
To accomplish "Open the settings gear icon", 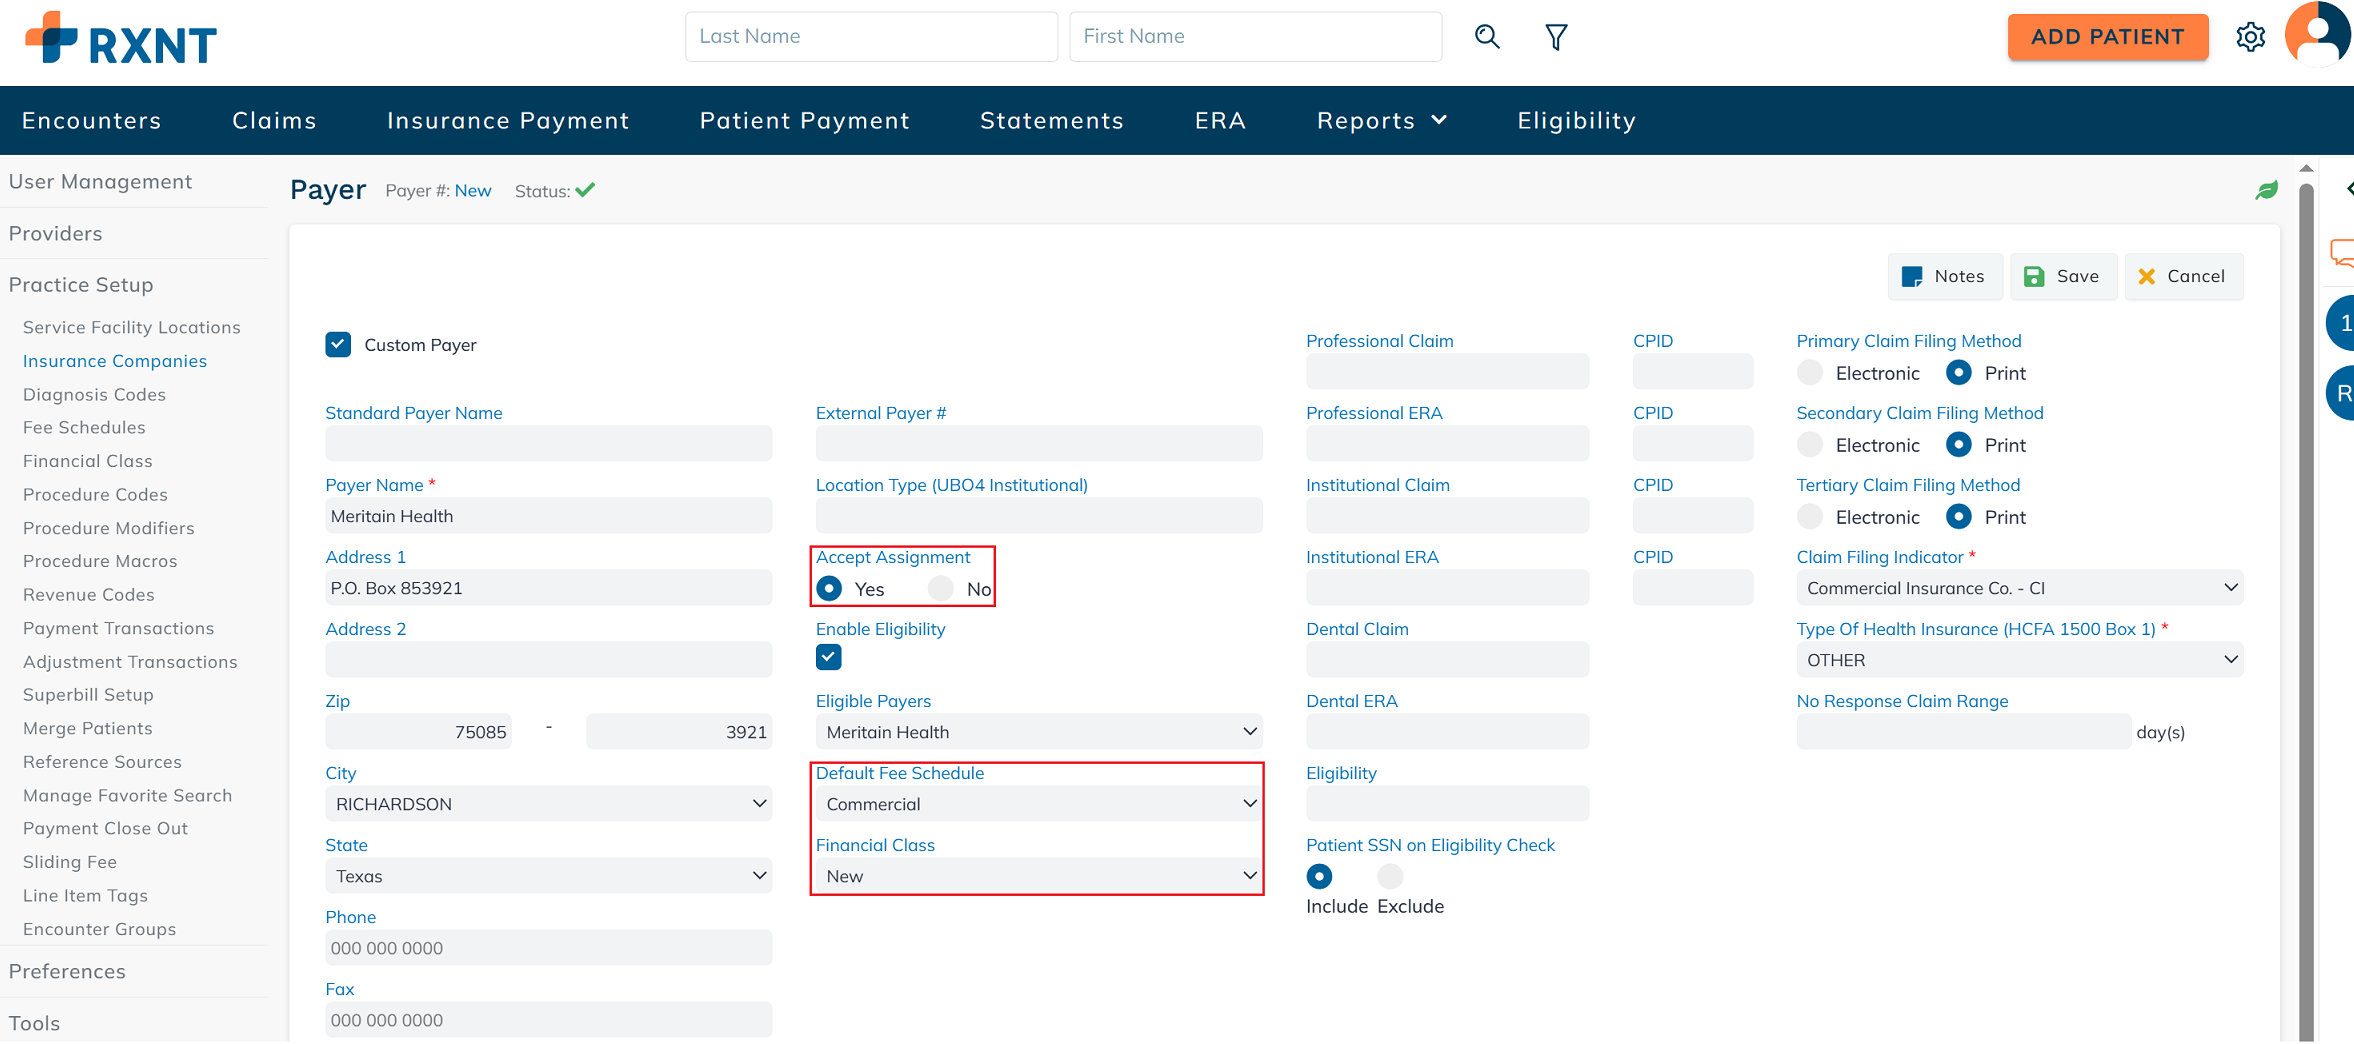I will pos(2250,37).
